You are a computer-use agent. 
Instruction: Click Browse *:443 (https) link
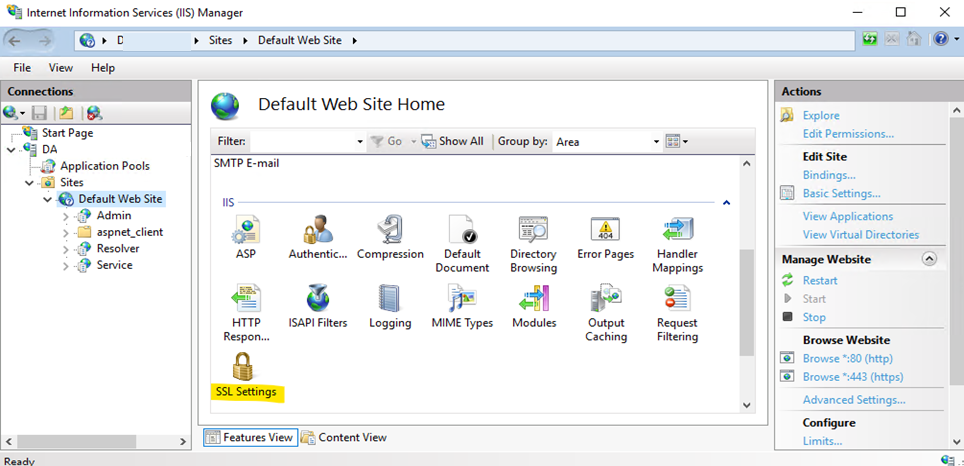852,377
